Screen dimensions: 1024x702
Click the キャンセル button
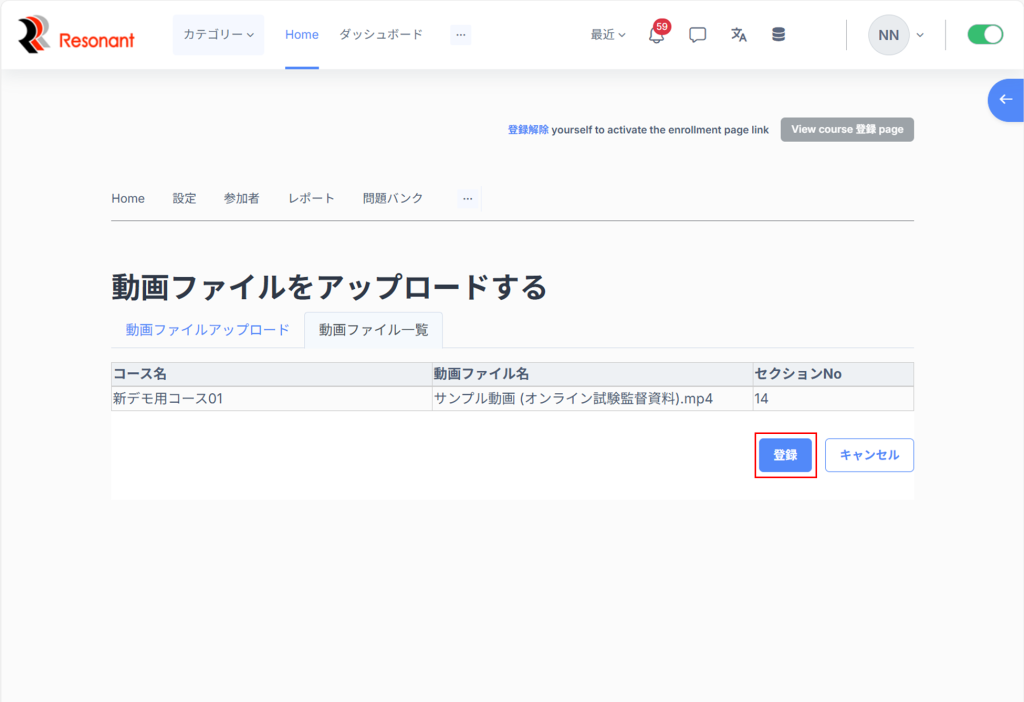[x=869, y=455]
